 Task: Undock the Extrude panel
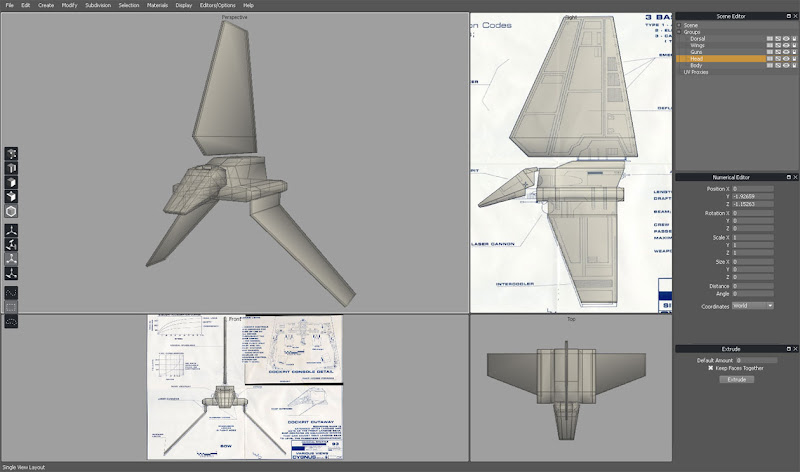tap(788, 349)
